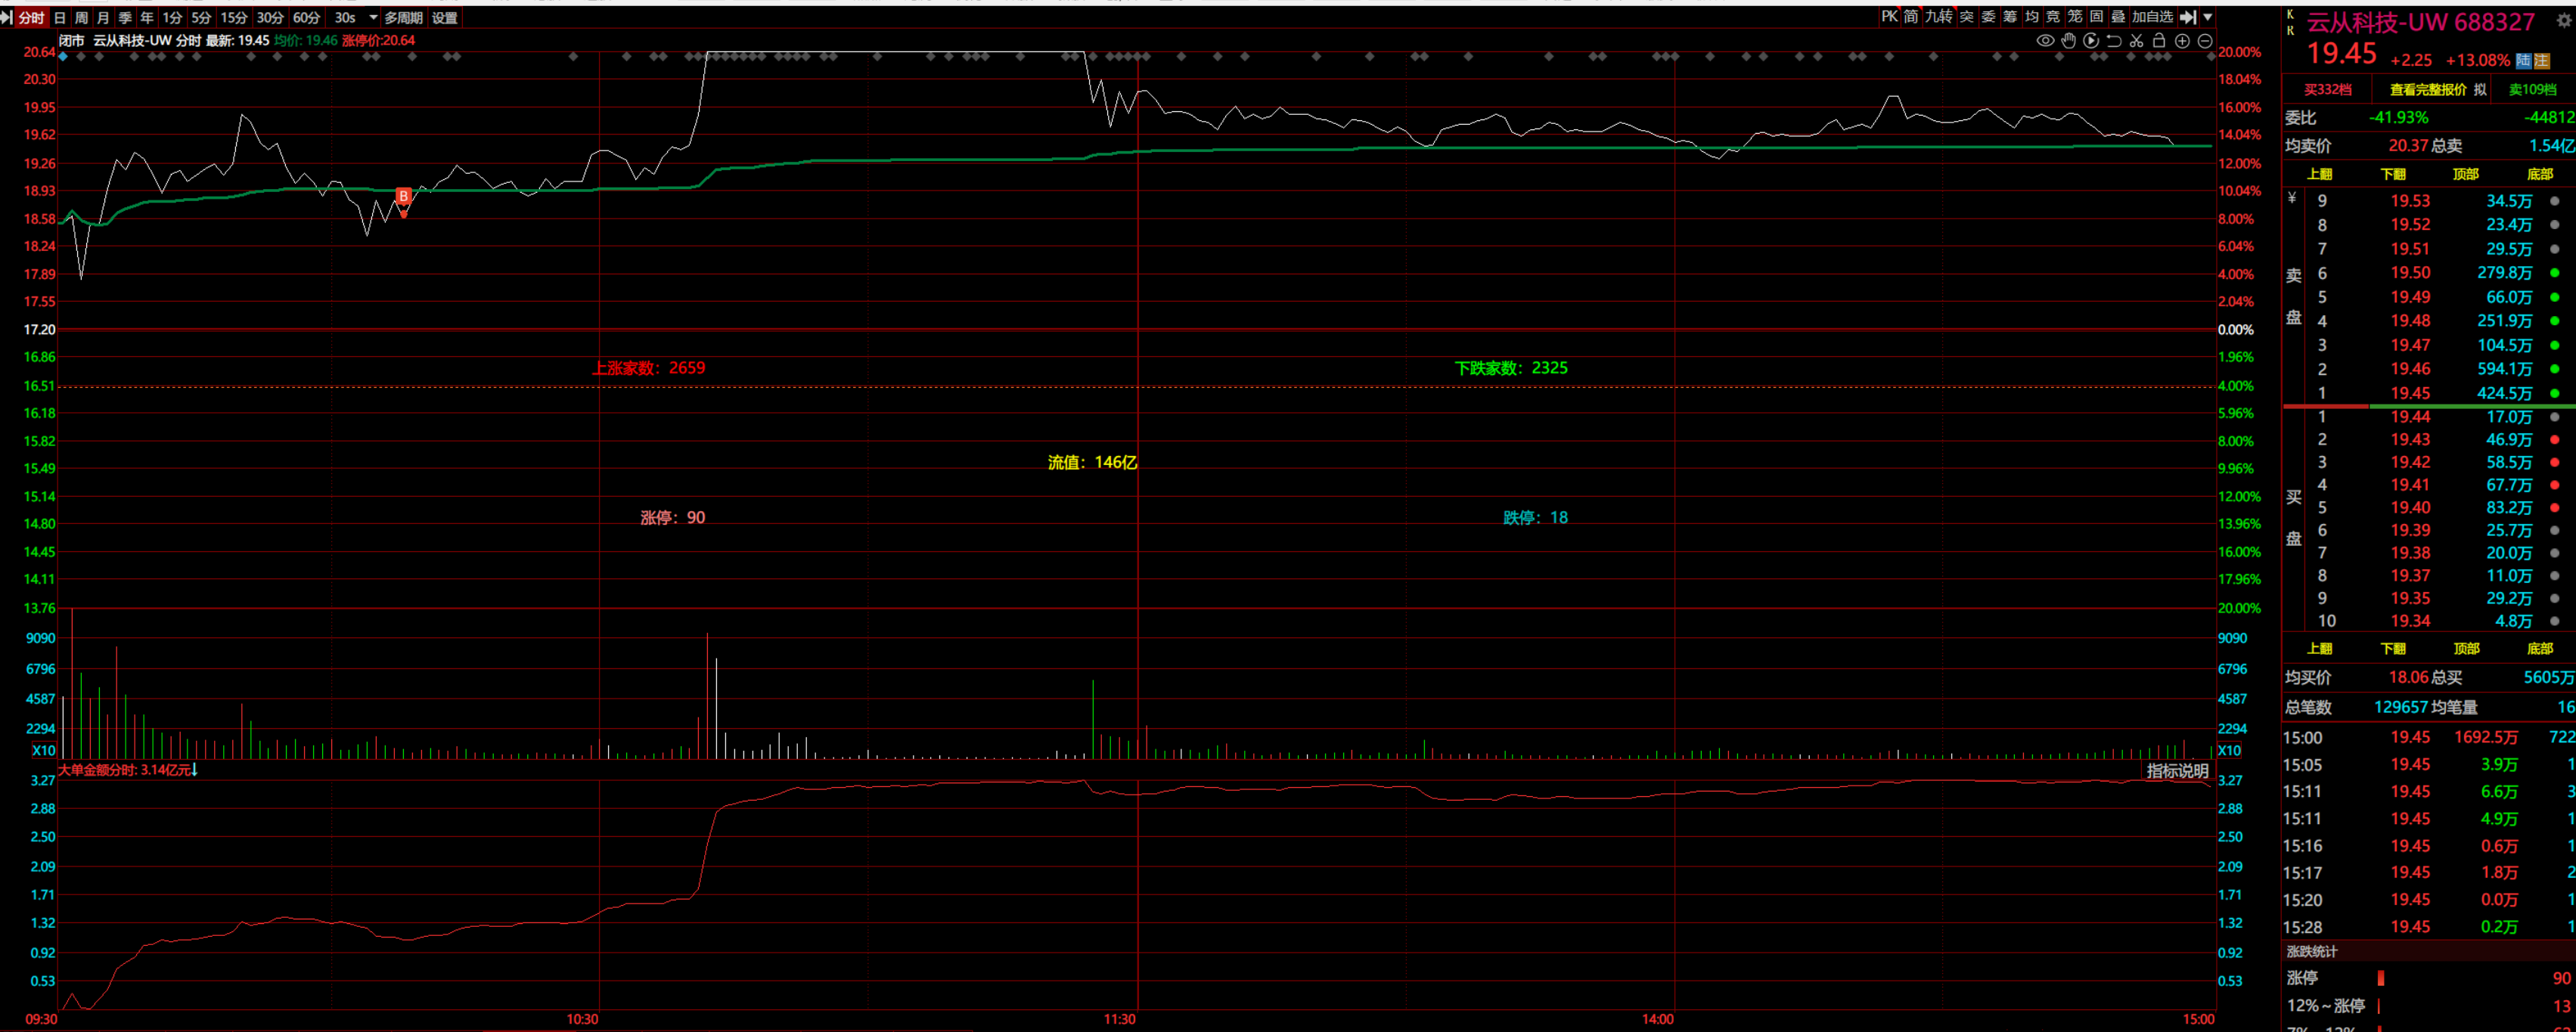
Task: Switch to the 日 daily chart tab
Action: point(60,18)
